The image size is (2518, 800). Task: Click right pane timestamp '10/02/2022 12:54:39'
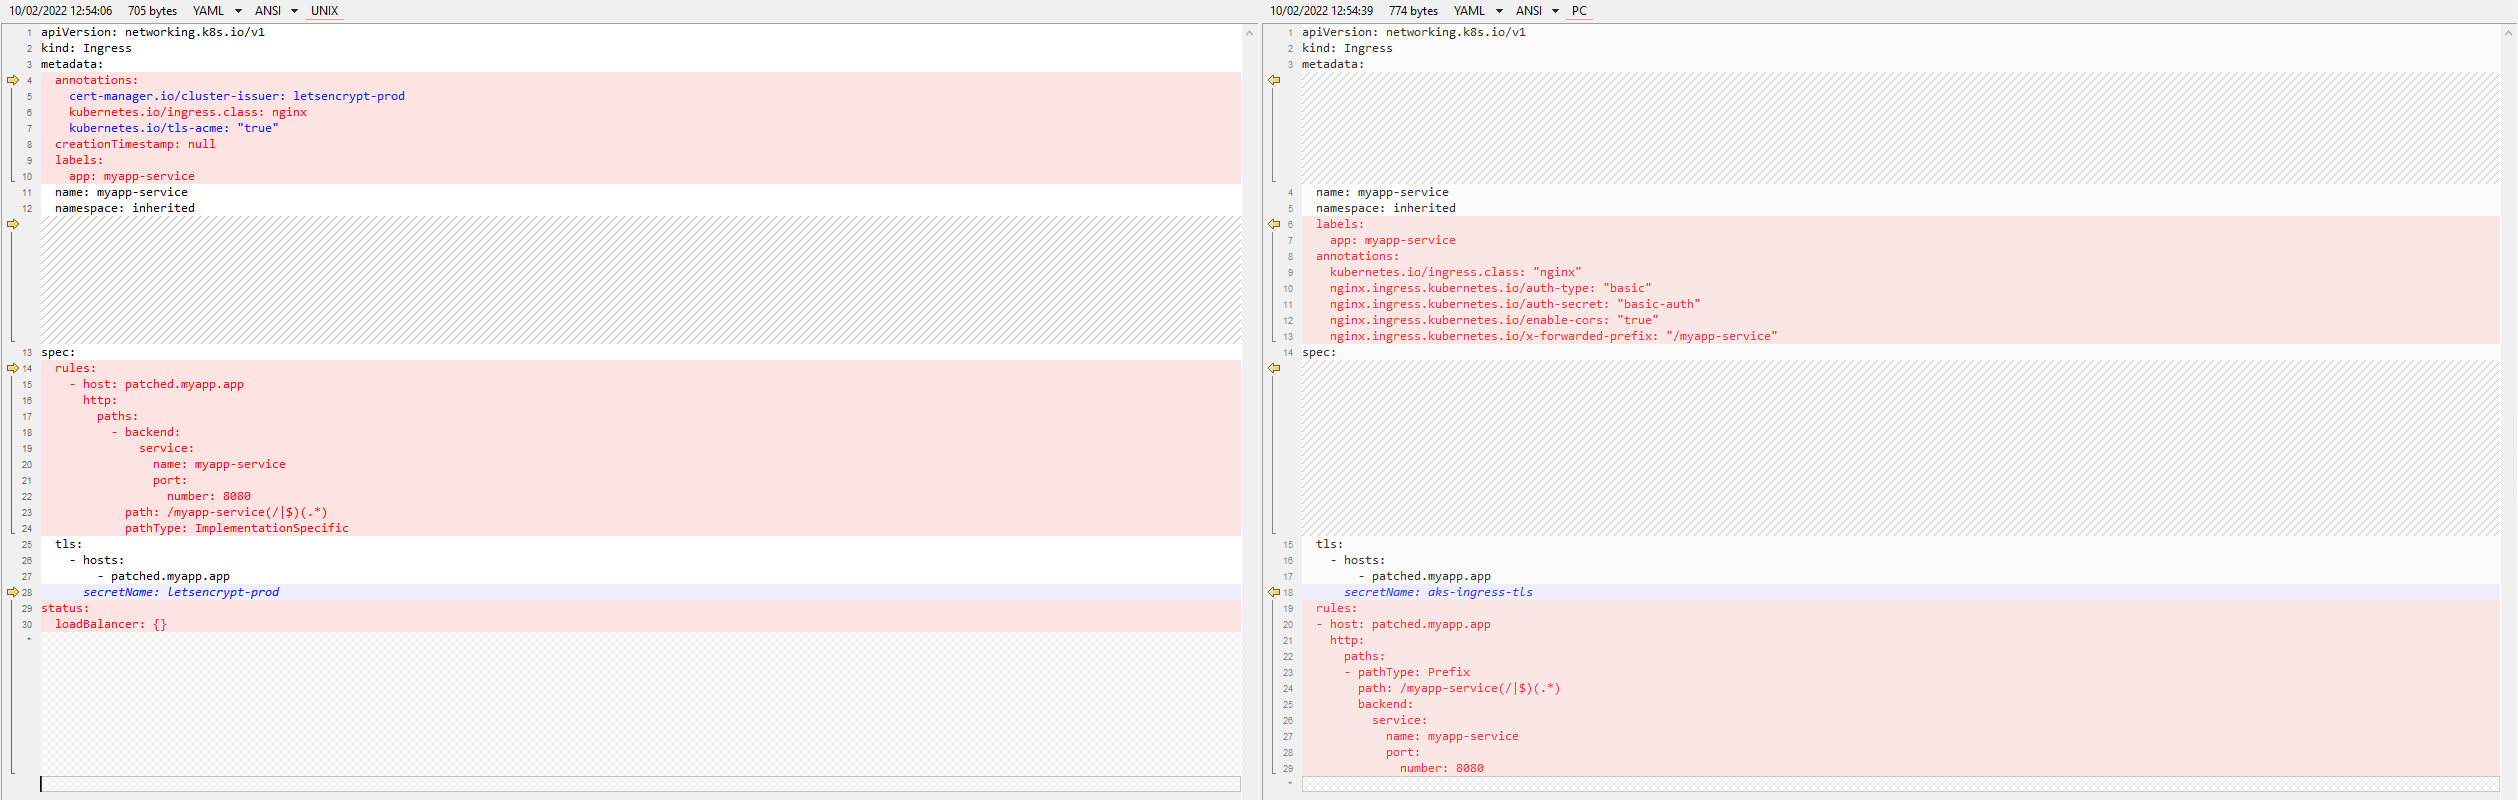1321,11
